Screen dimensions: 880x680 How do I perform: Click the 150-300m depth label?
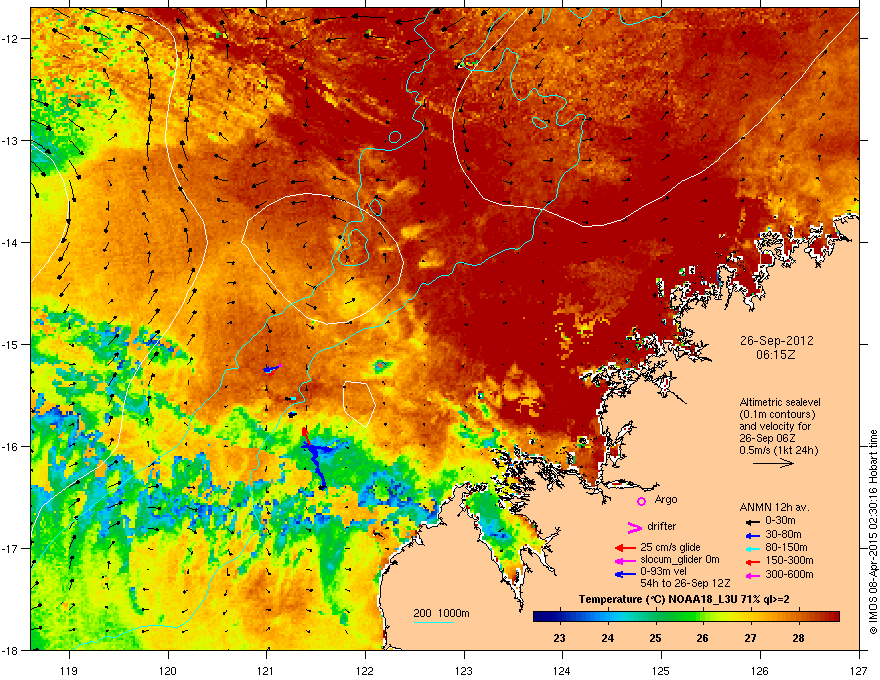(789, 560)
